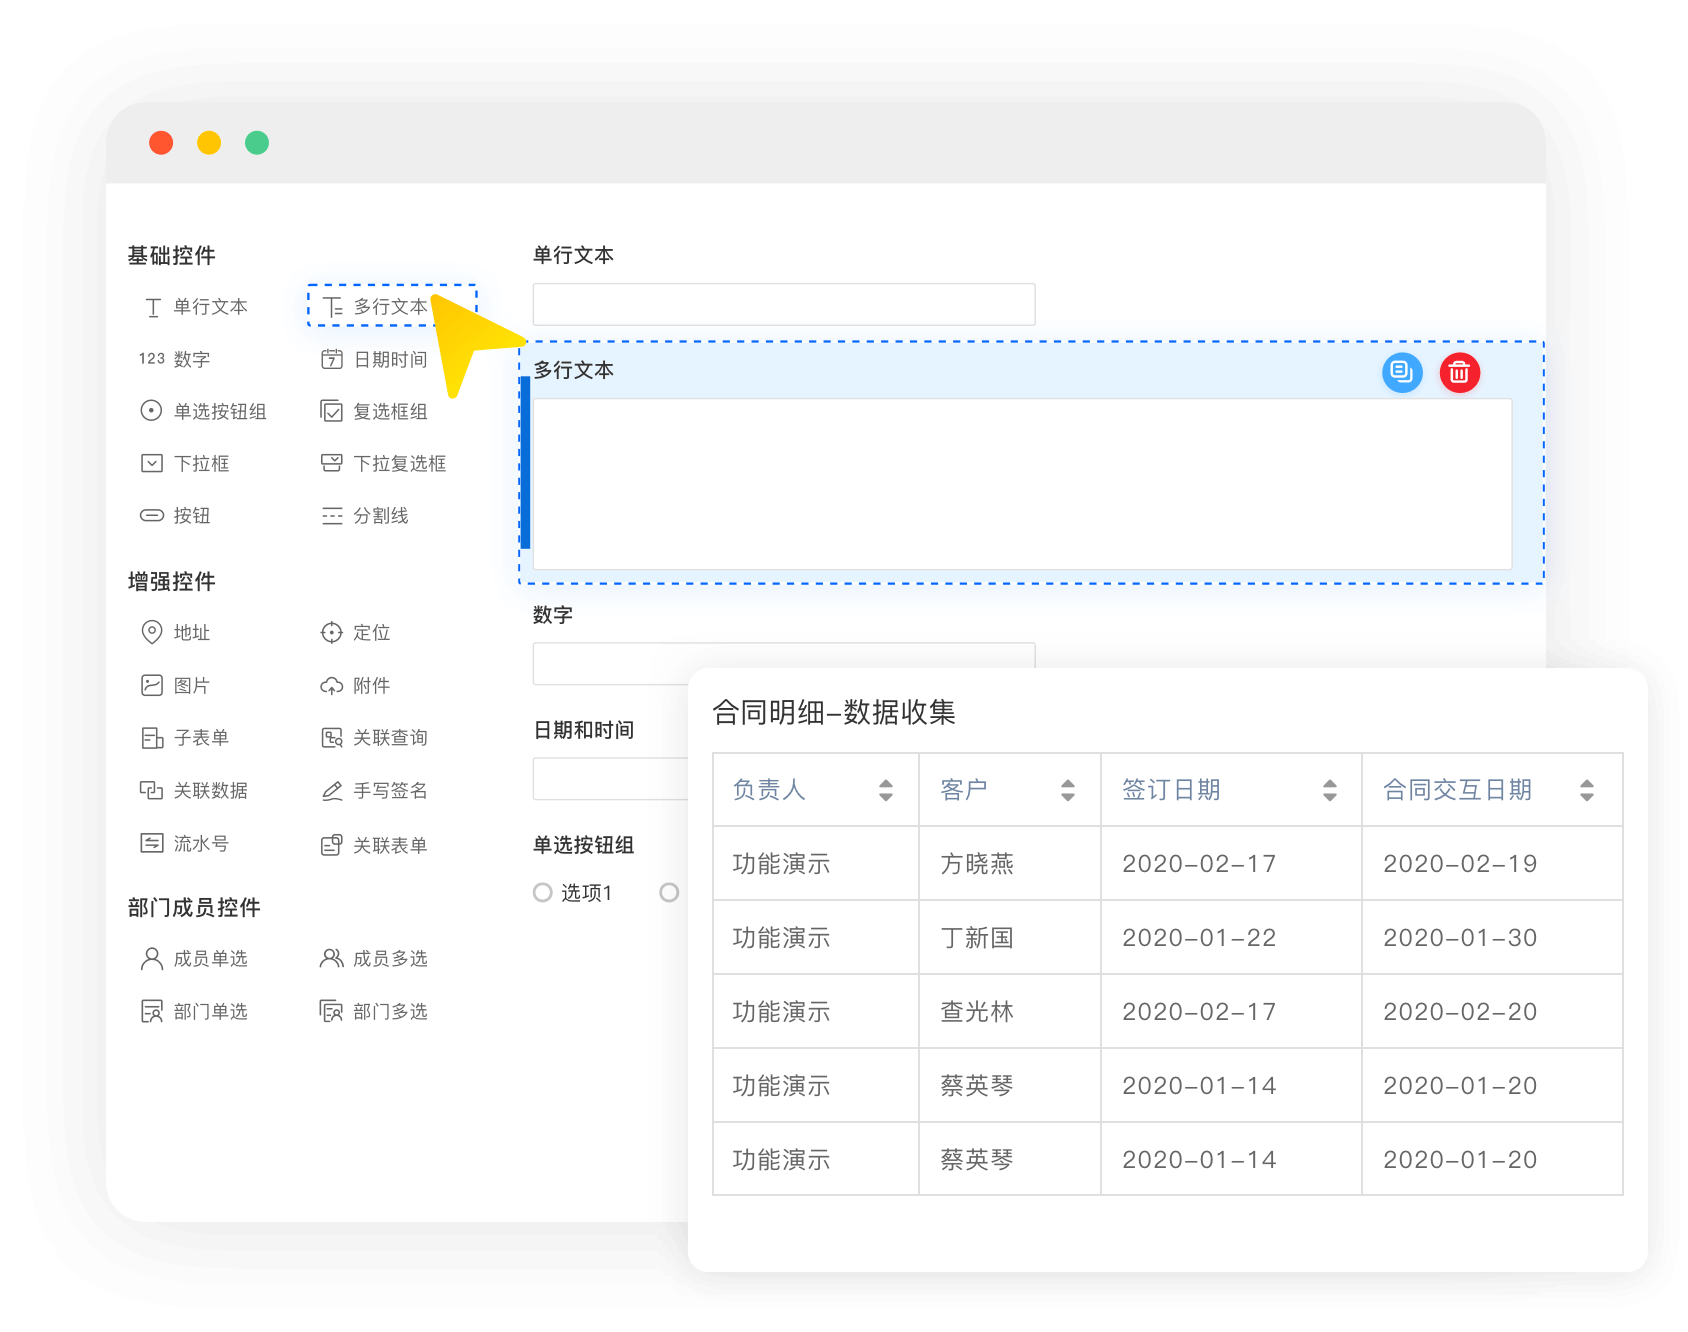1688x1332 pixels.
Task: Choose the 图片 image control icon
Action: [151, 685]
